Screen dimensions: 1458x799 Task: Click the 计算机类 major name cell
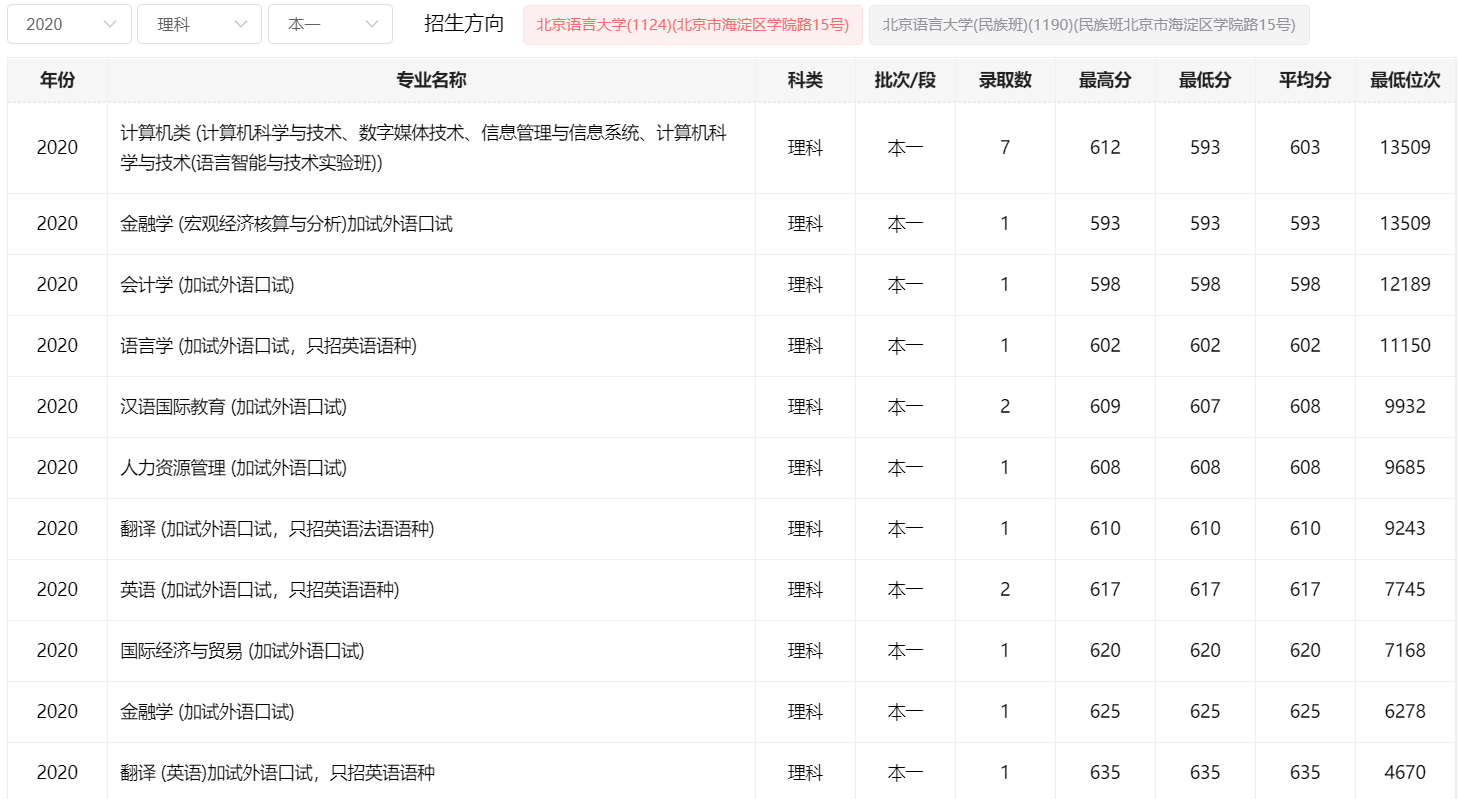[423, 148]
